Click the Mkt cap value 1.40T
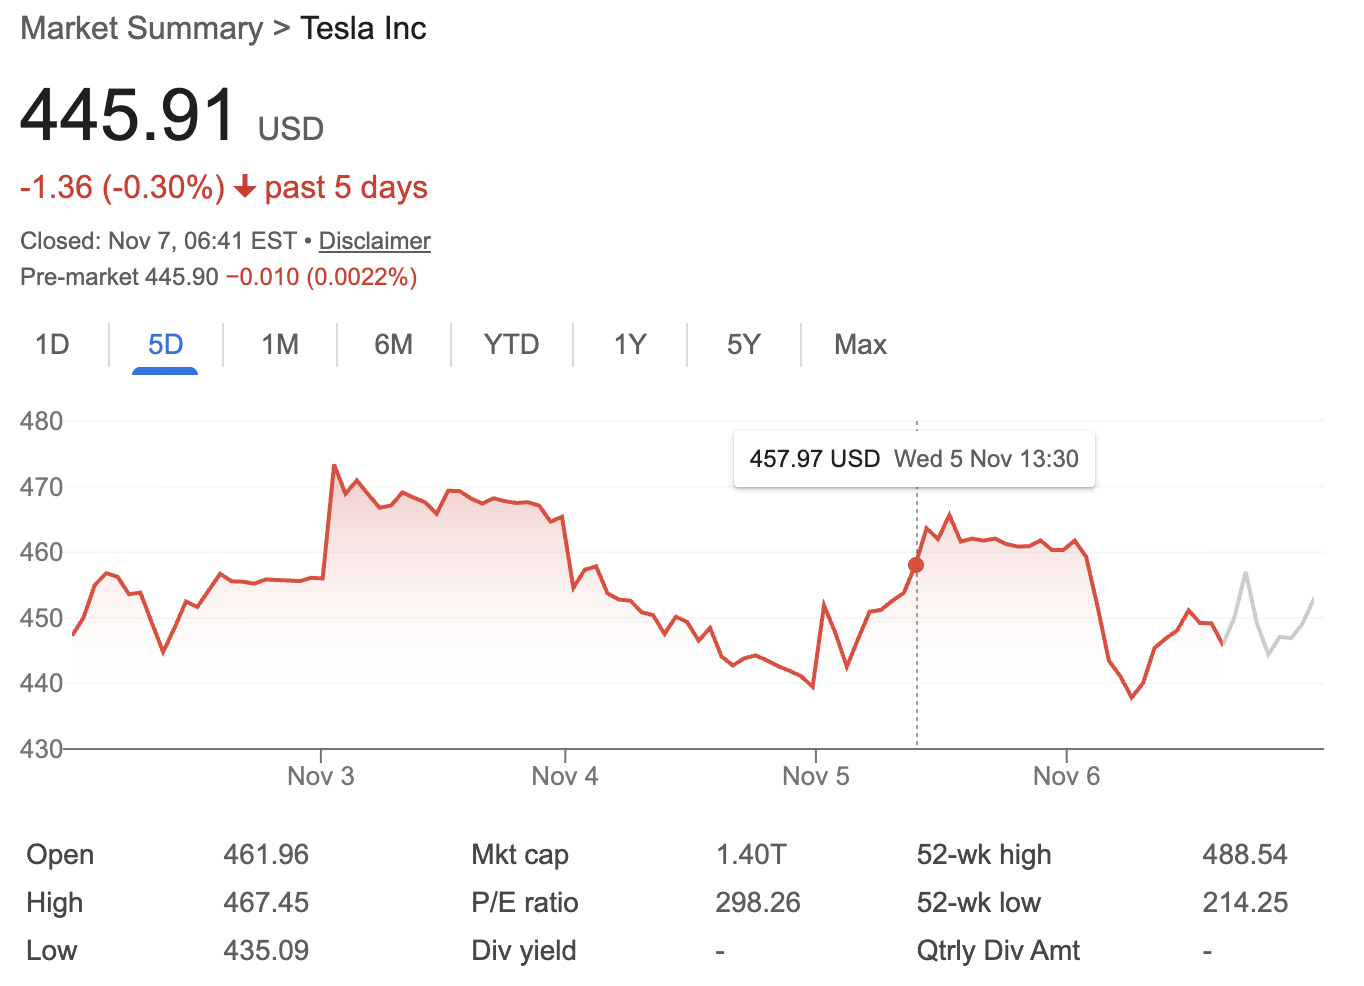 pos(751,854)
